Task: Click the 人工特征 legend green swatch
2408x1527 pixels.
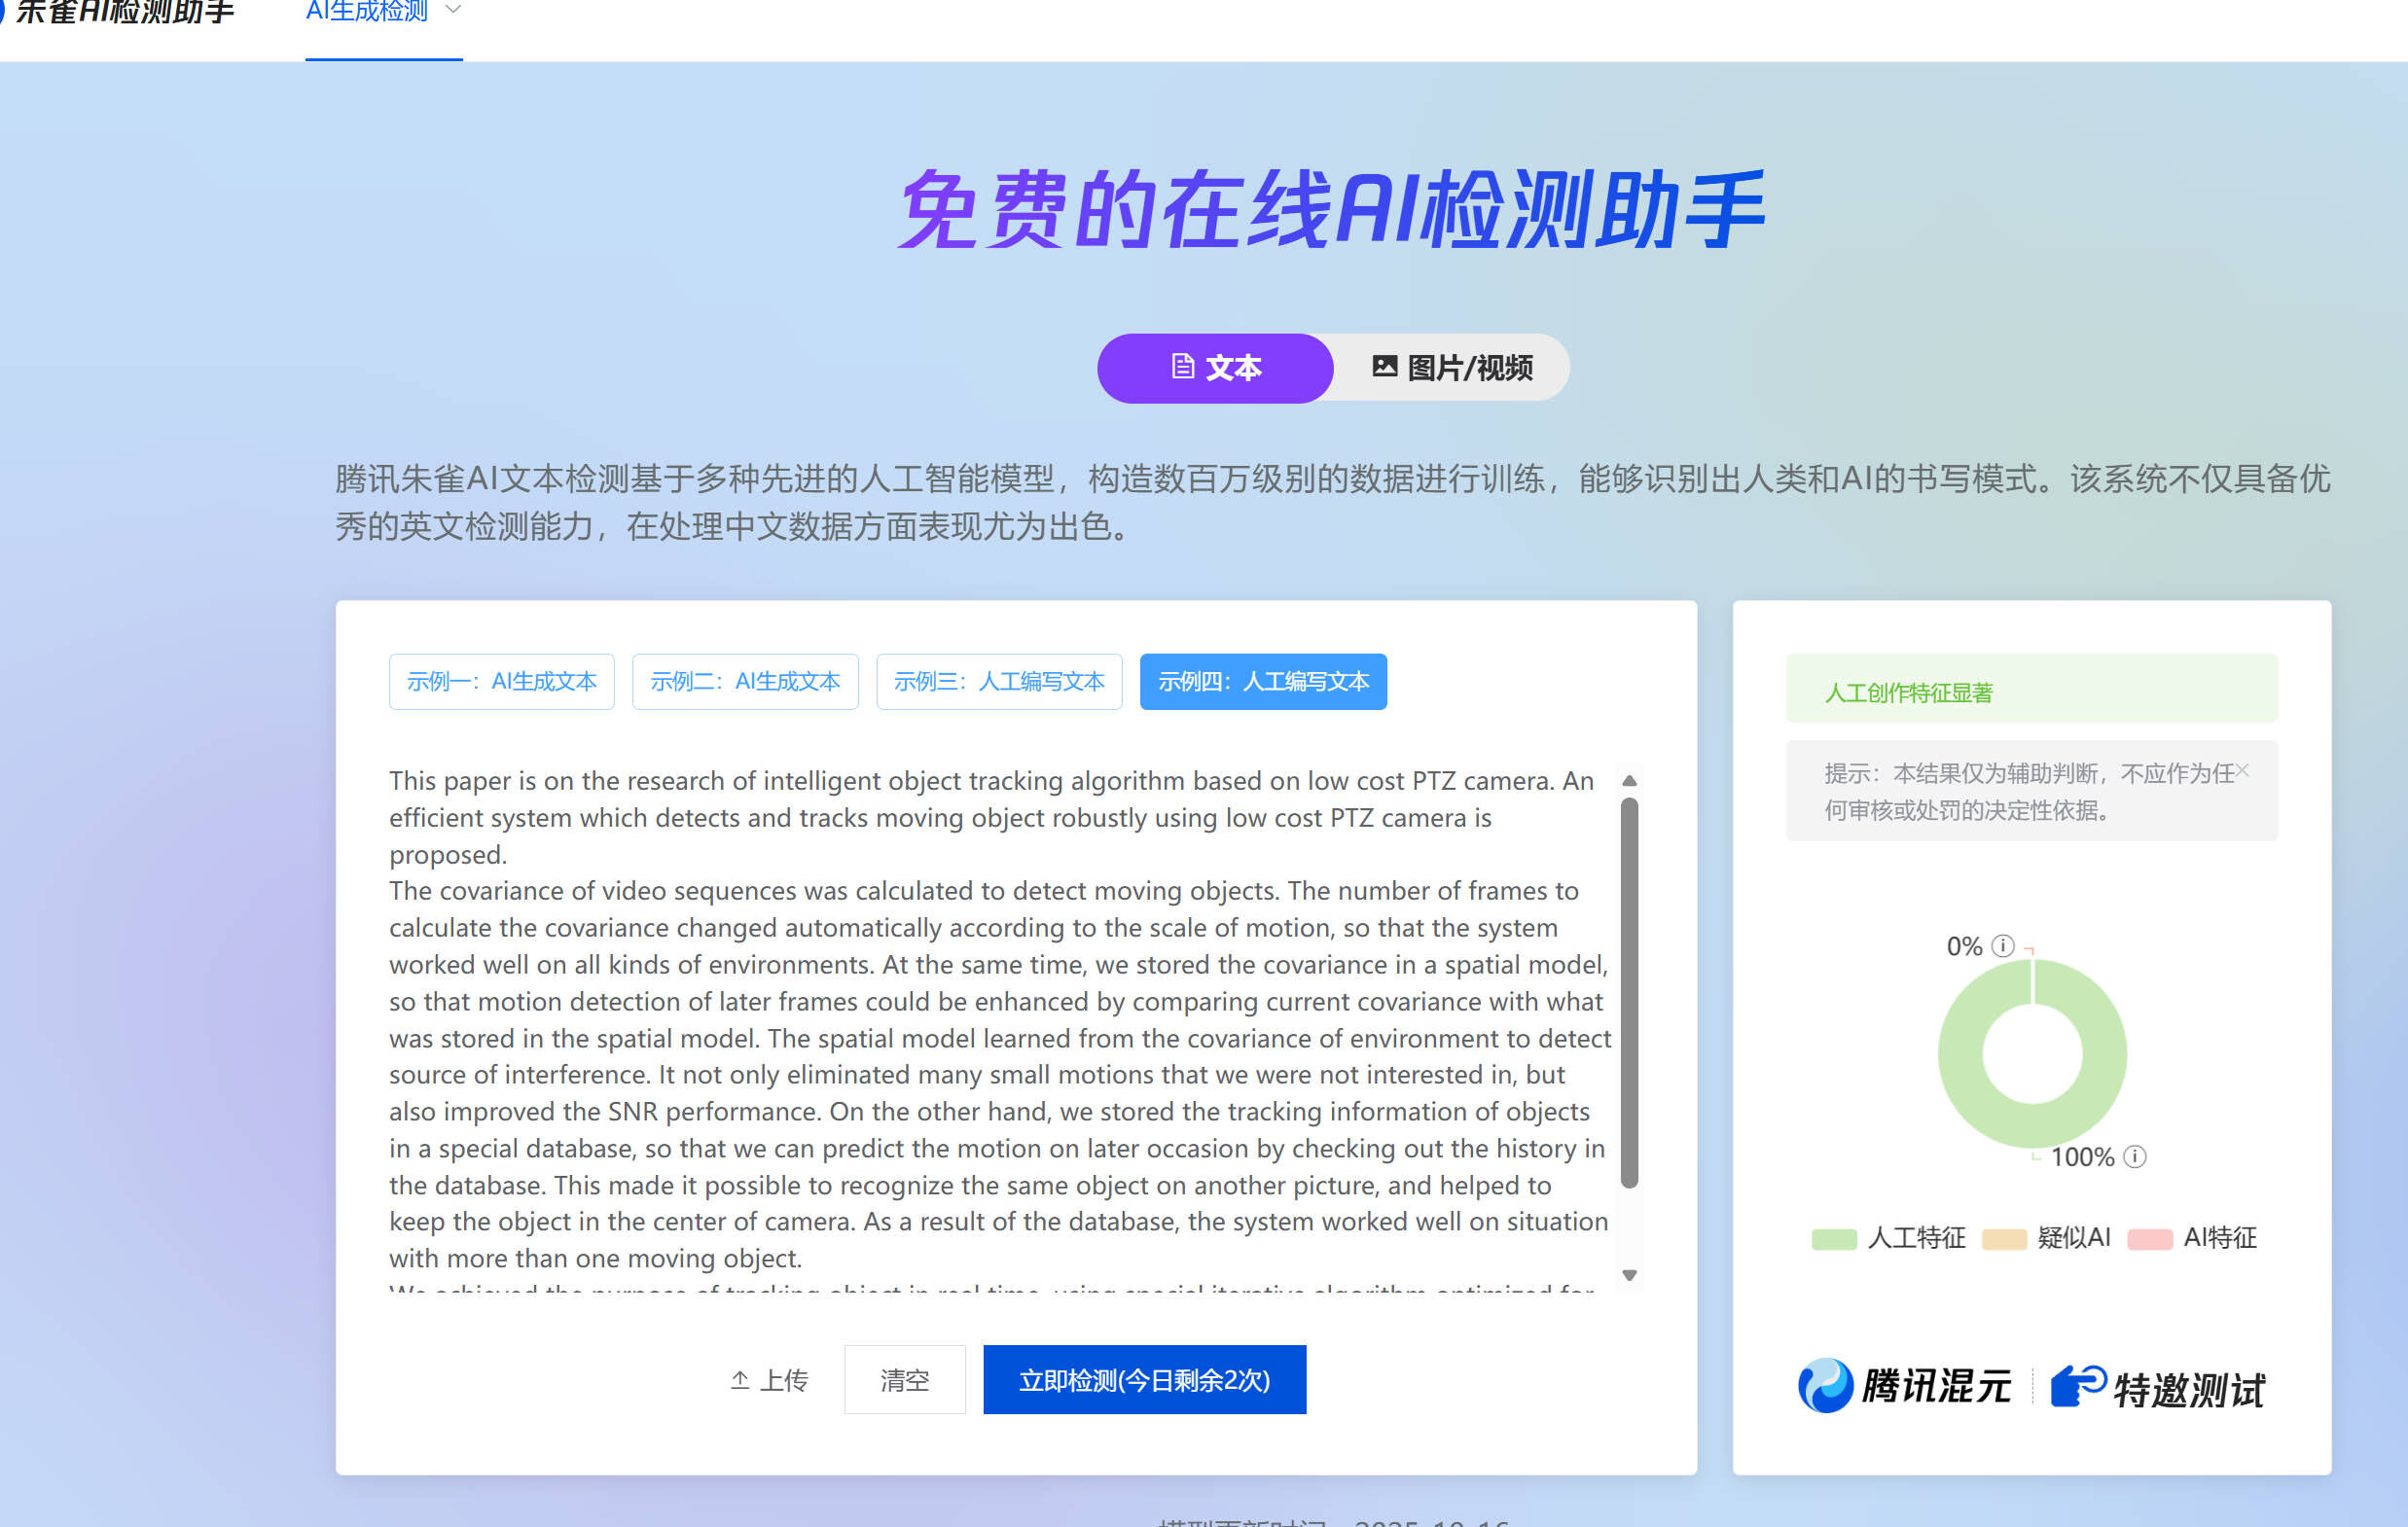Action: 1834,1239
